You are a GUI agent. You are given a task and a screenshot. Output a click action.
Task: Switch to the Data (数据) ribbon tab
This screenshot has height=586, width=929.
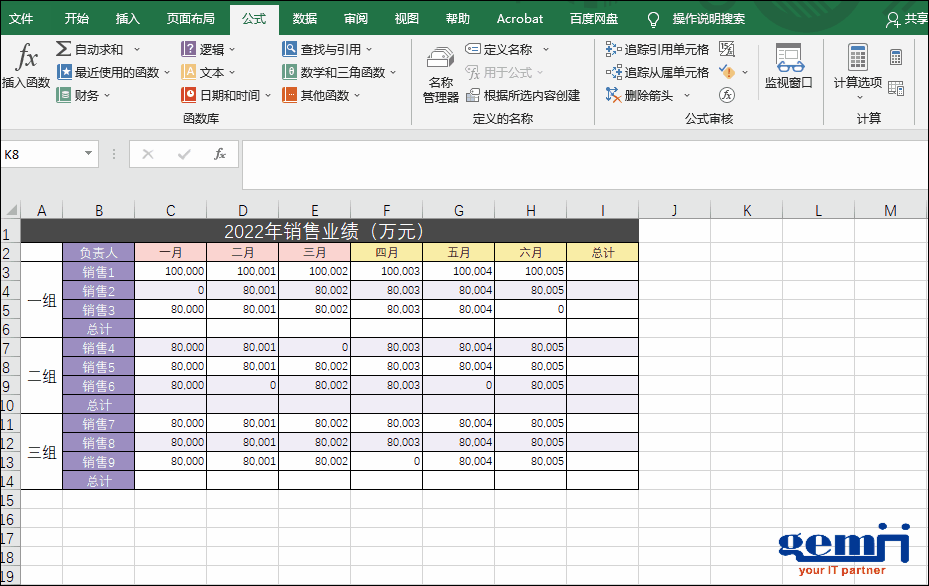[x=305, y=19]
